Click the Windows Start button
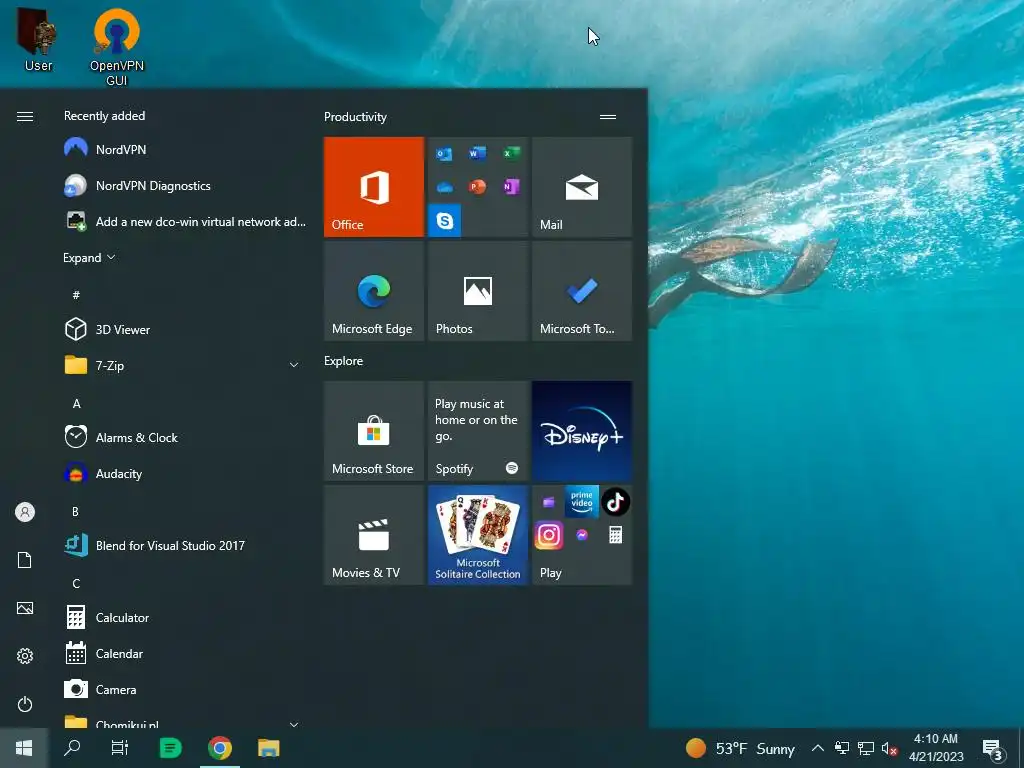The width and height of the screenshot is (1024, 768). coord(24,748)
